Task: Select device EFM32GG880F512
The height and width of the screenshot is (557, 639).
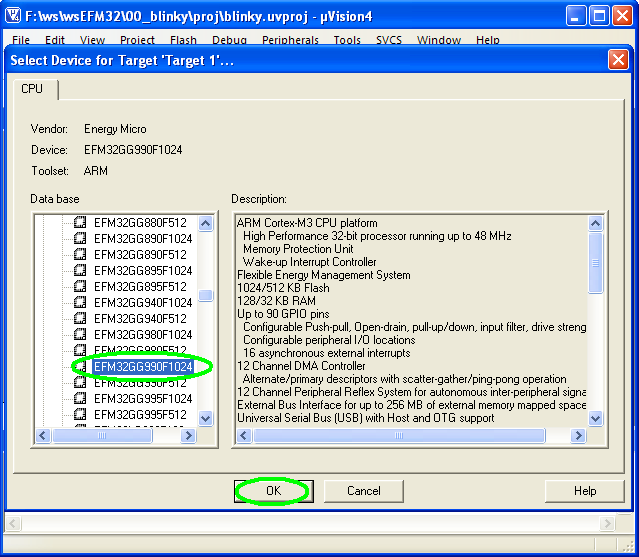Action: click(x=140, y=223)
